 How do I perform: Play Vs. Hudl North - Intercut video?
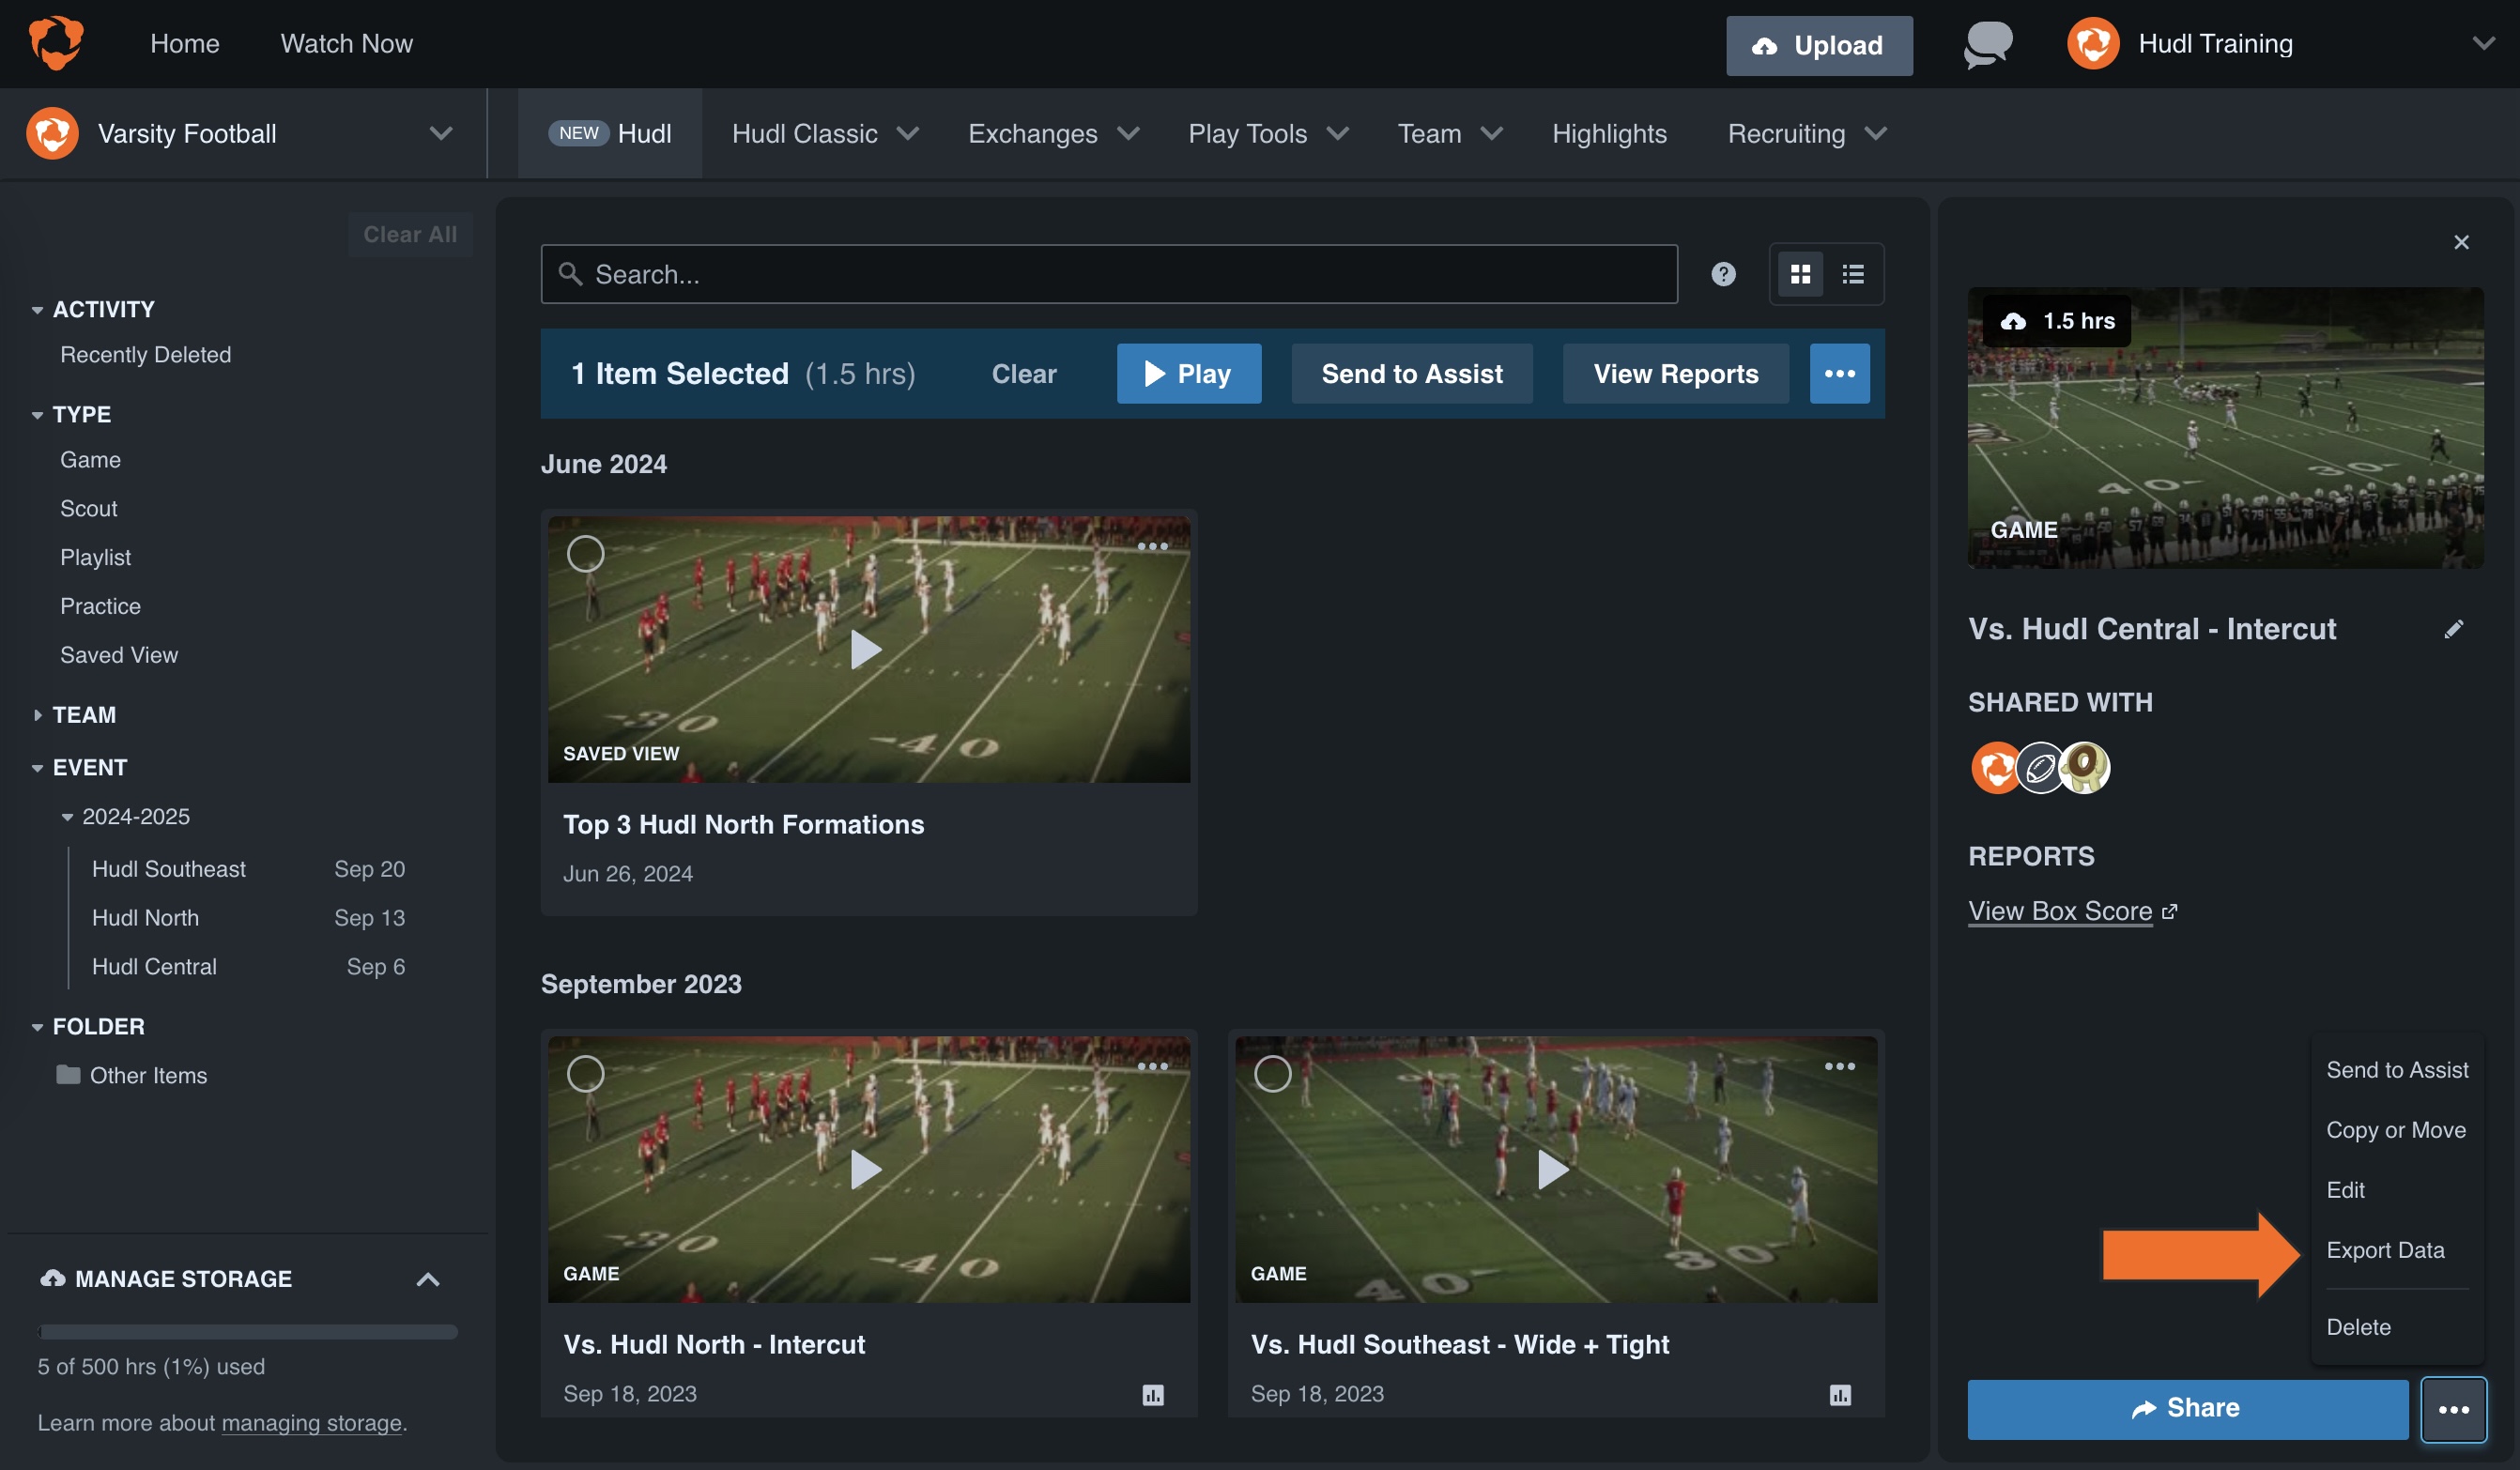866,1170
